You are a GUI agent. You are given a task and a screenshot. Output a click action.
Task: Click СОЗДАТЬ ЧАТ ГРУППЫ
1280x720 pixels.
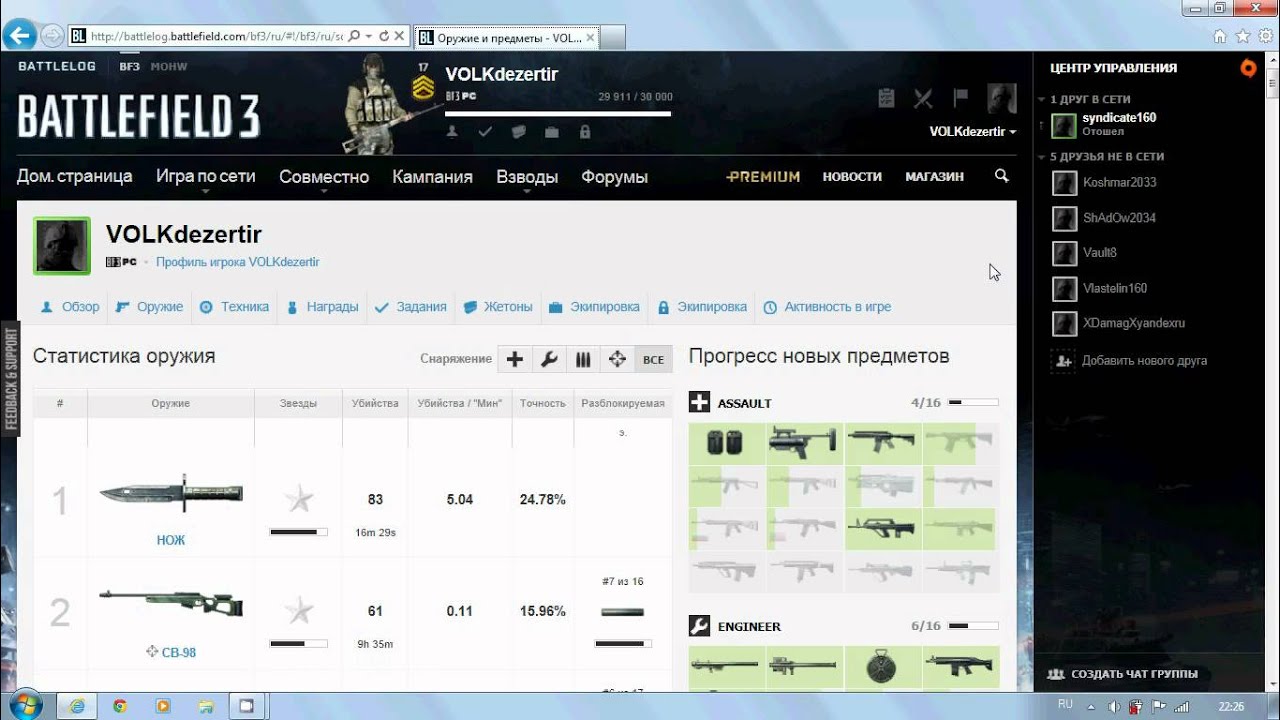click(x=1134, y=674)
